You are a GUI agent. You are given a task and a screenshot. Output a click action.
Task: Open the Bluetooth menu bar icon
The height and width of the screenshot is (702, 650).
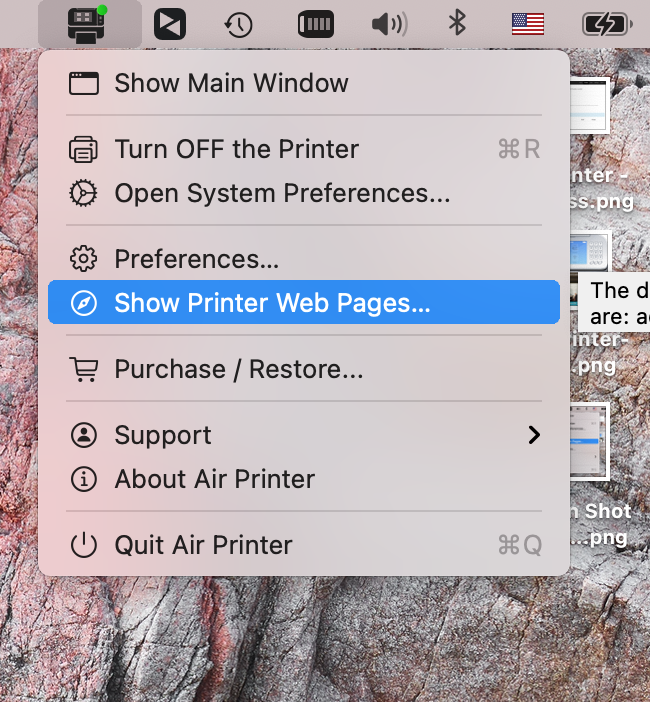pos(457,23)
